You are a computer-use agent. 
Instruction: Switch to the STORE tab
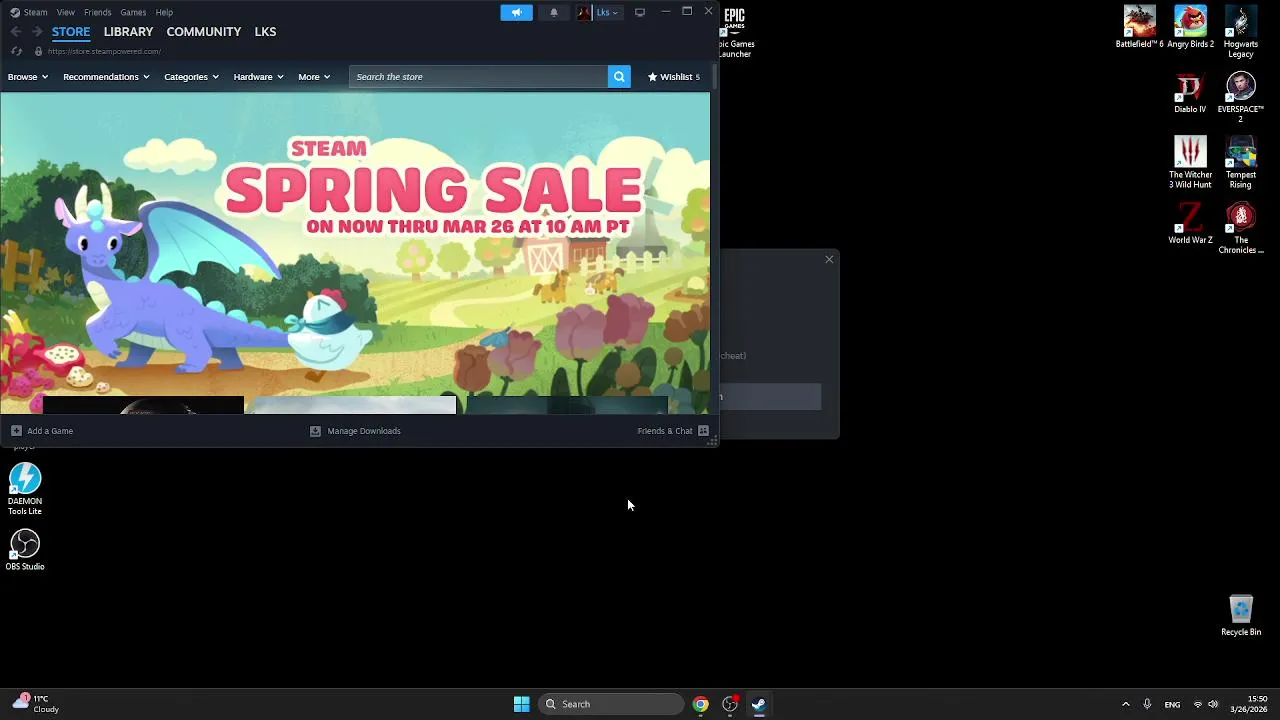71,32
